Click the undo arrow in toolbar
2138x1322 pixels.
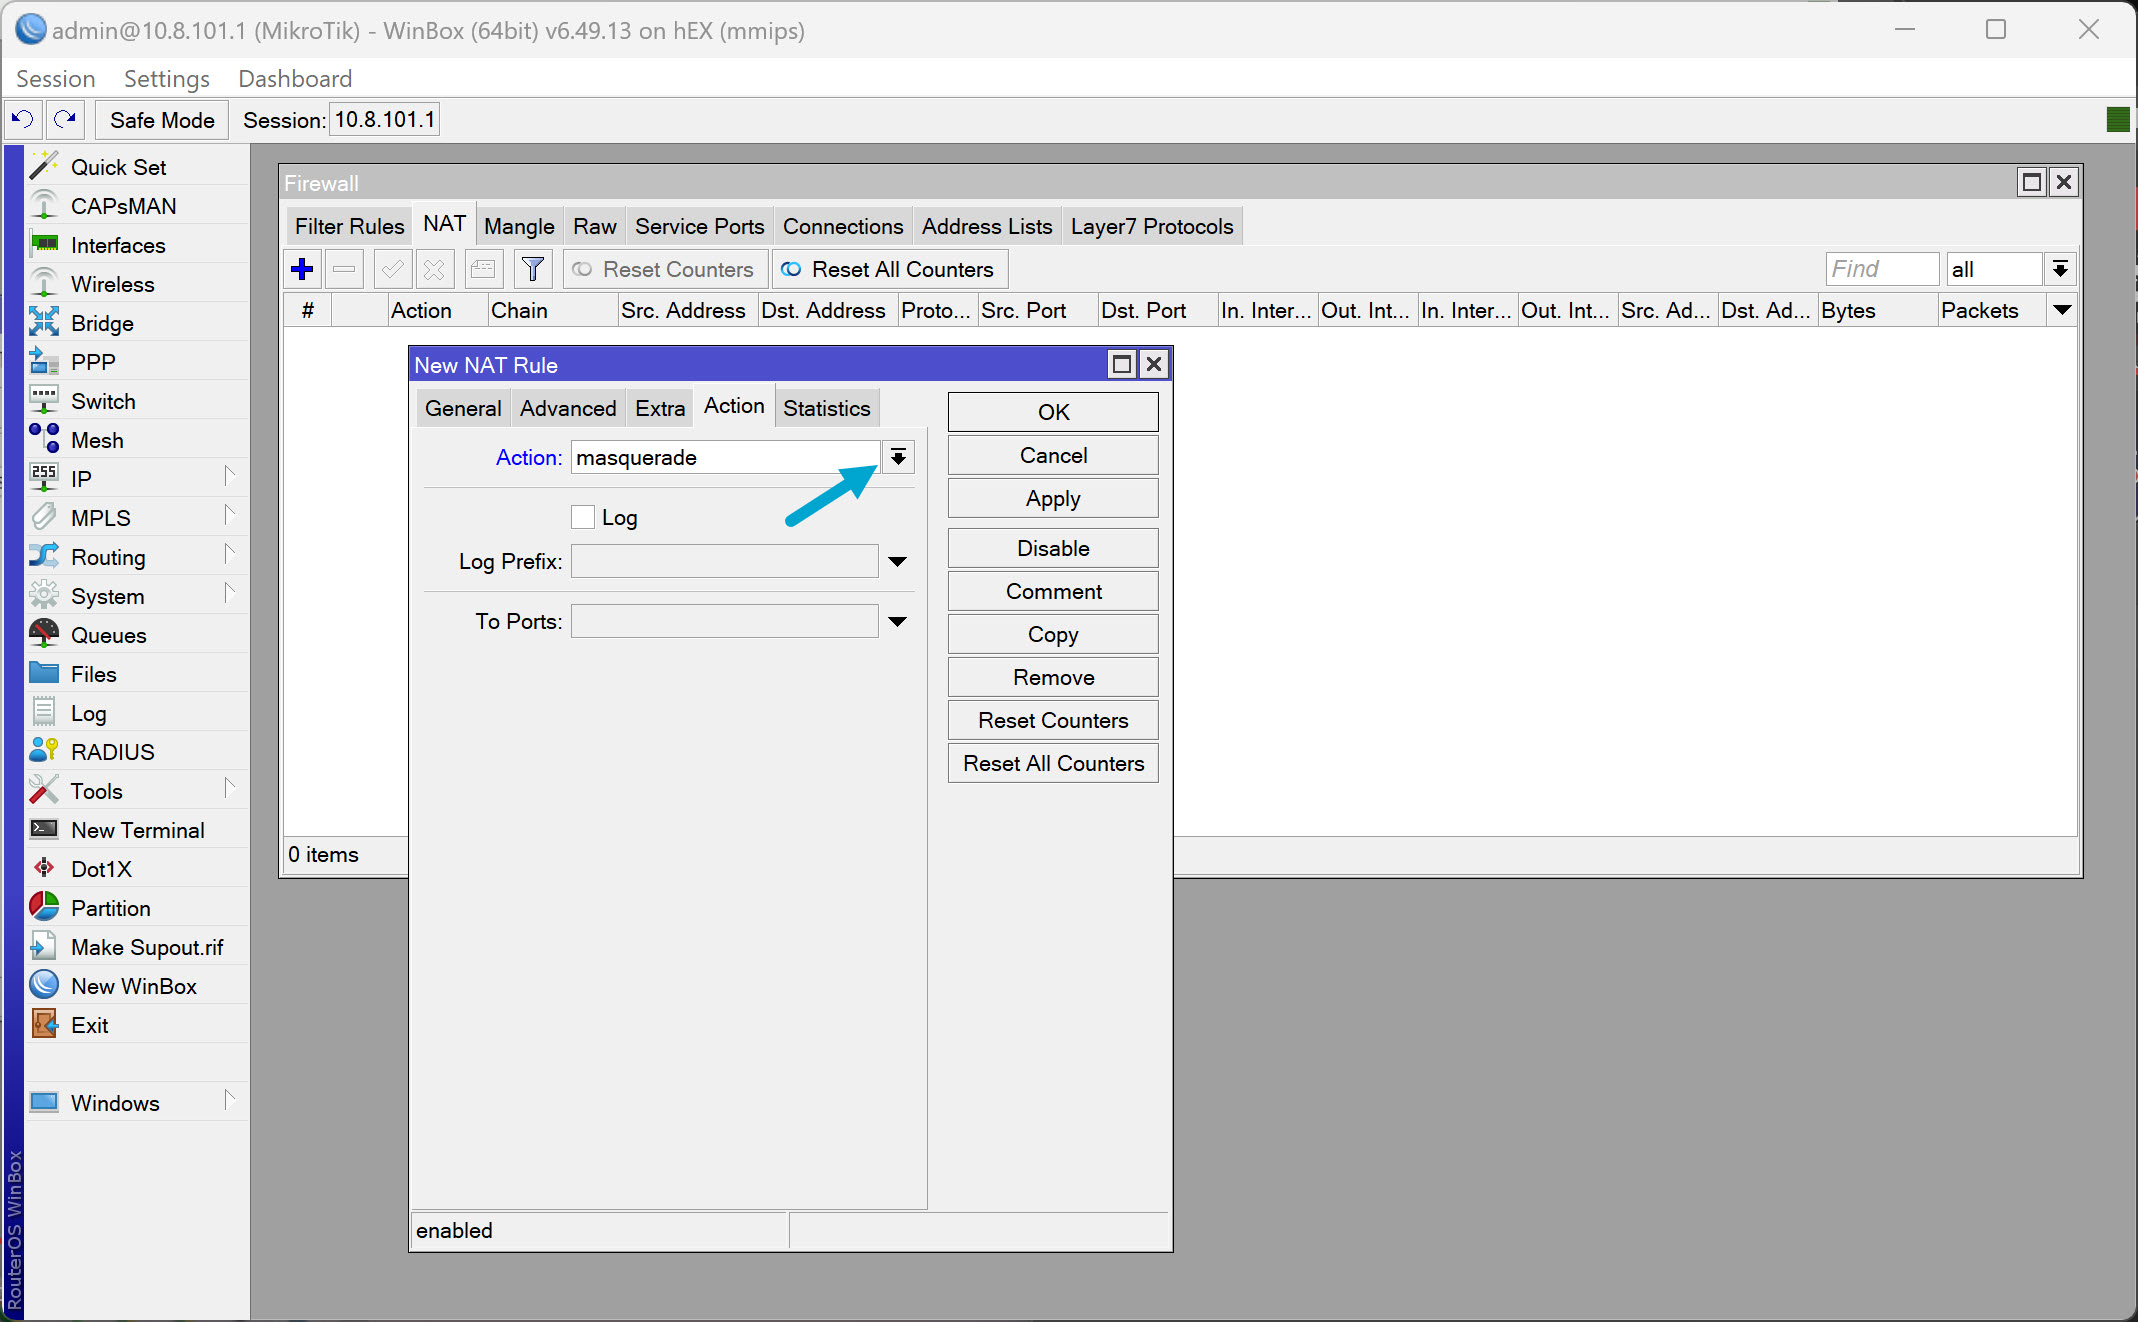22,119
